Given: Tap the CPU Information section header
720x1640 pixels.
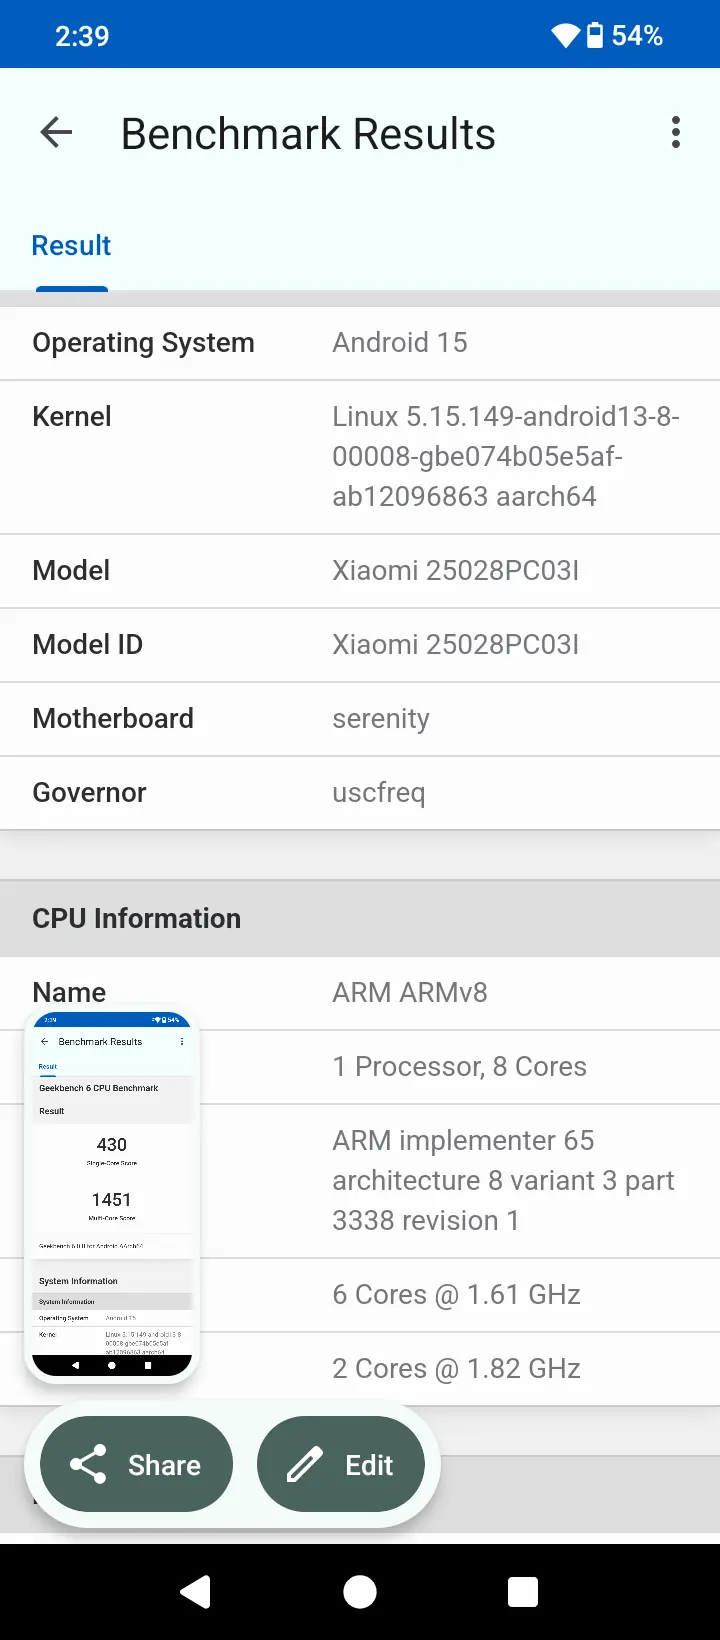Looking at the screenshot, I should [360, 918].
